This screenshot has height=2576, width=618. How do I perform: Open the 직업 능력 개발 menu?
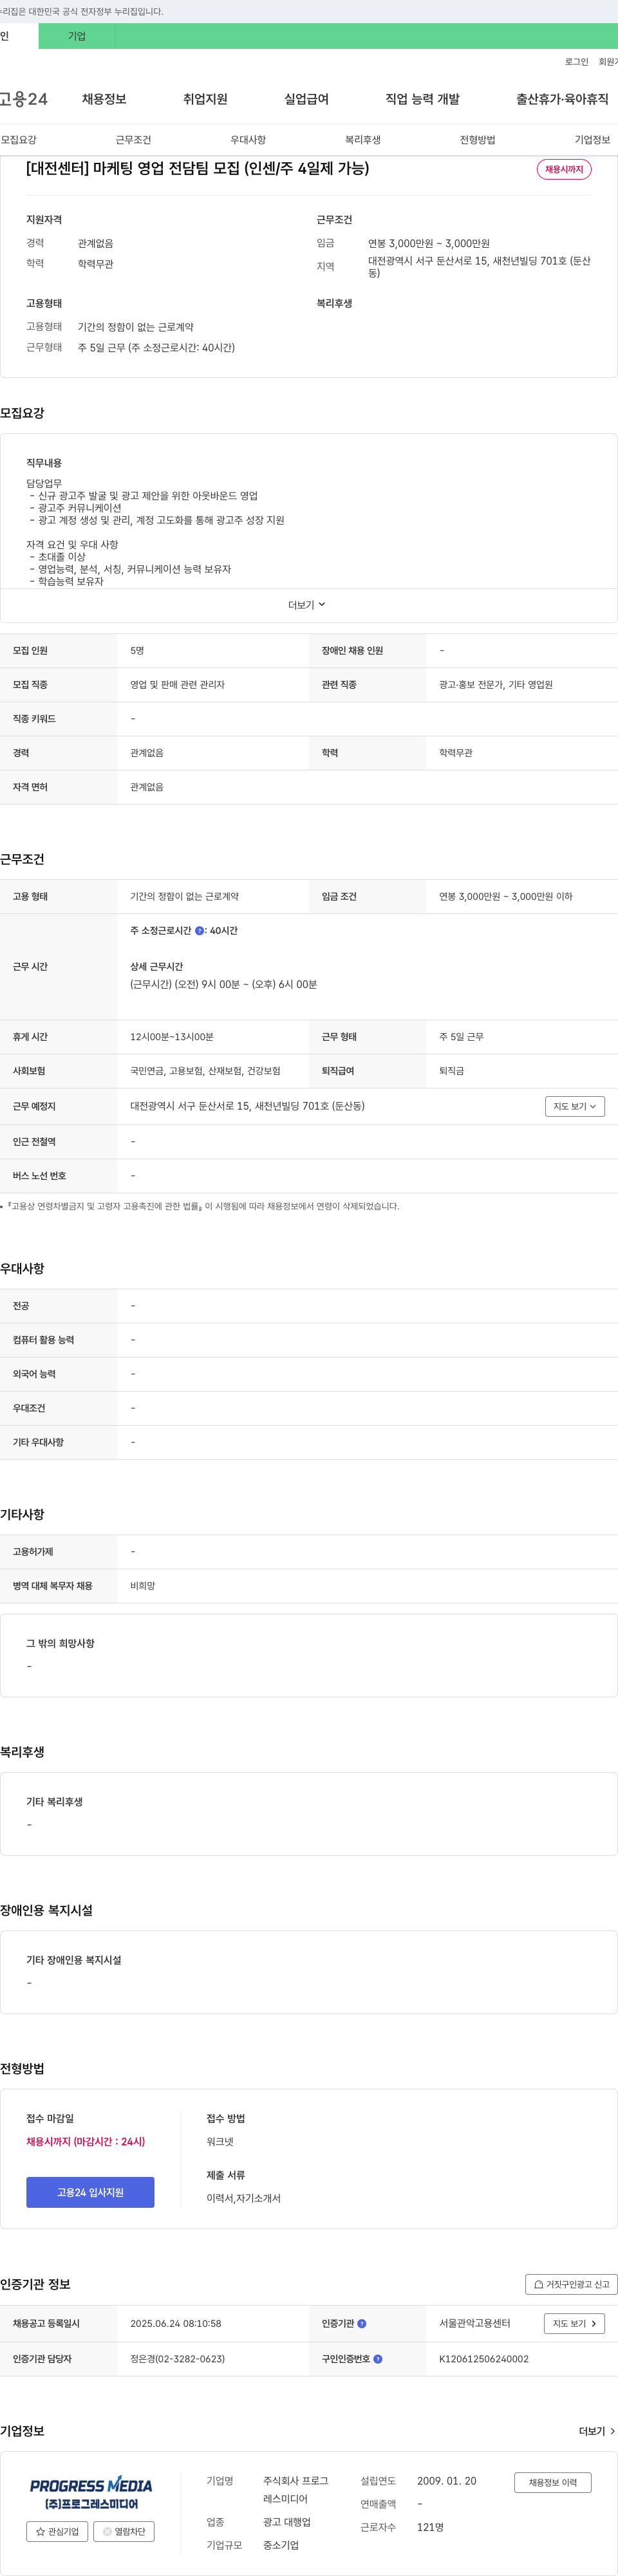423,99
